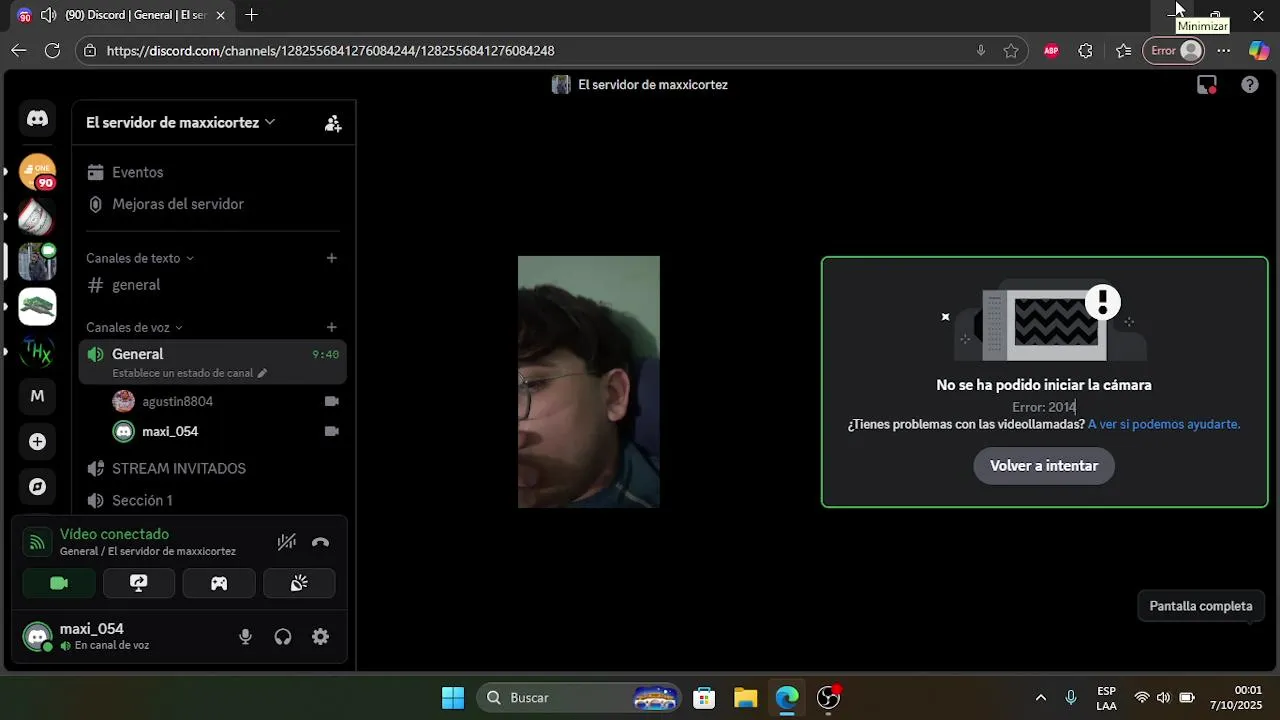Mute the microphone in user panel
The height and width of the screenshot is (720, 1280).
coord(245,637)
